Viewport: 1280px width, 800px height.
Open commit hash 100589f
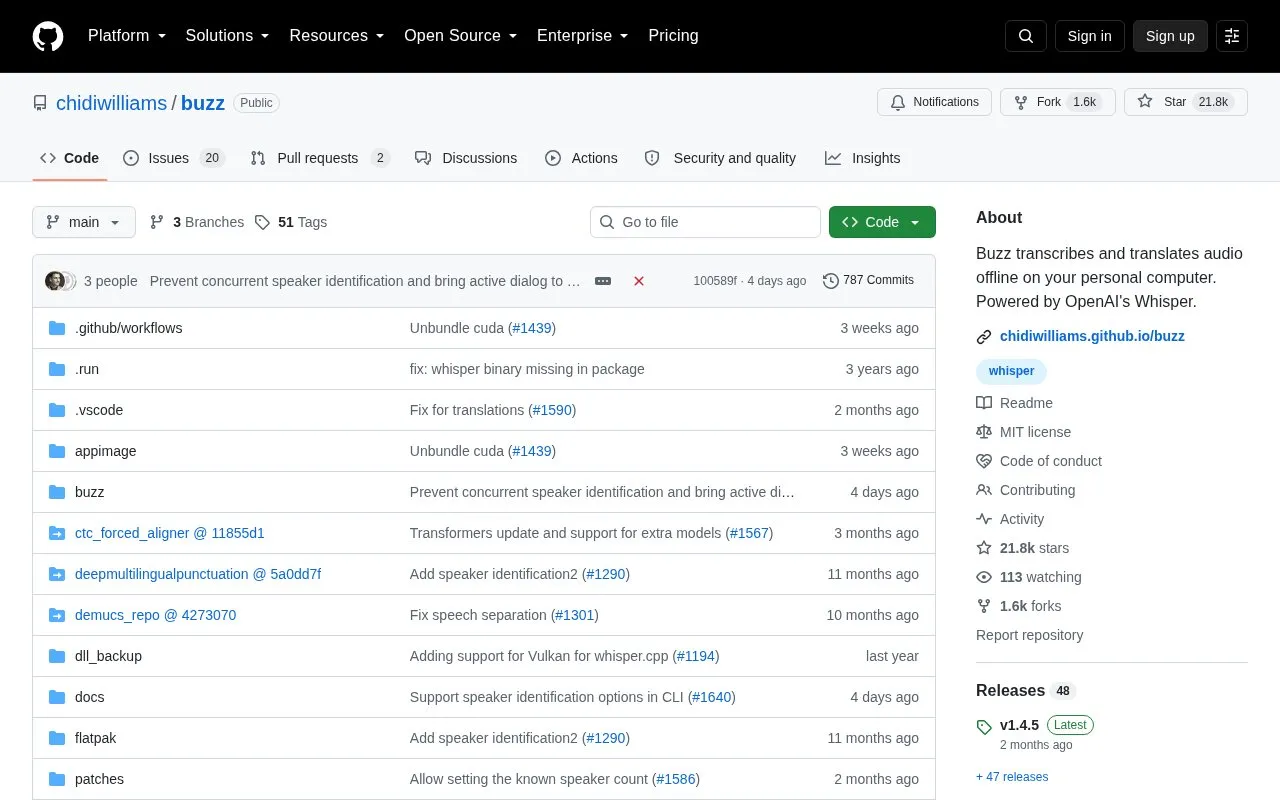pos(715,281)
